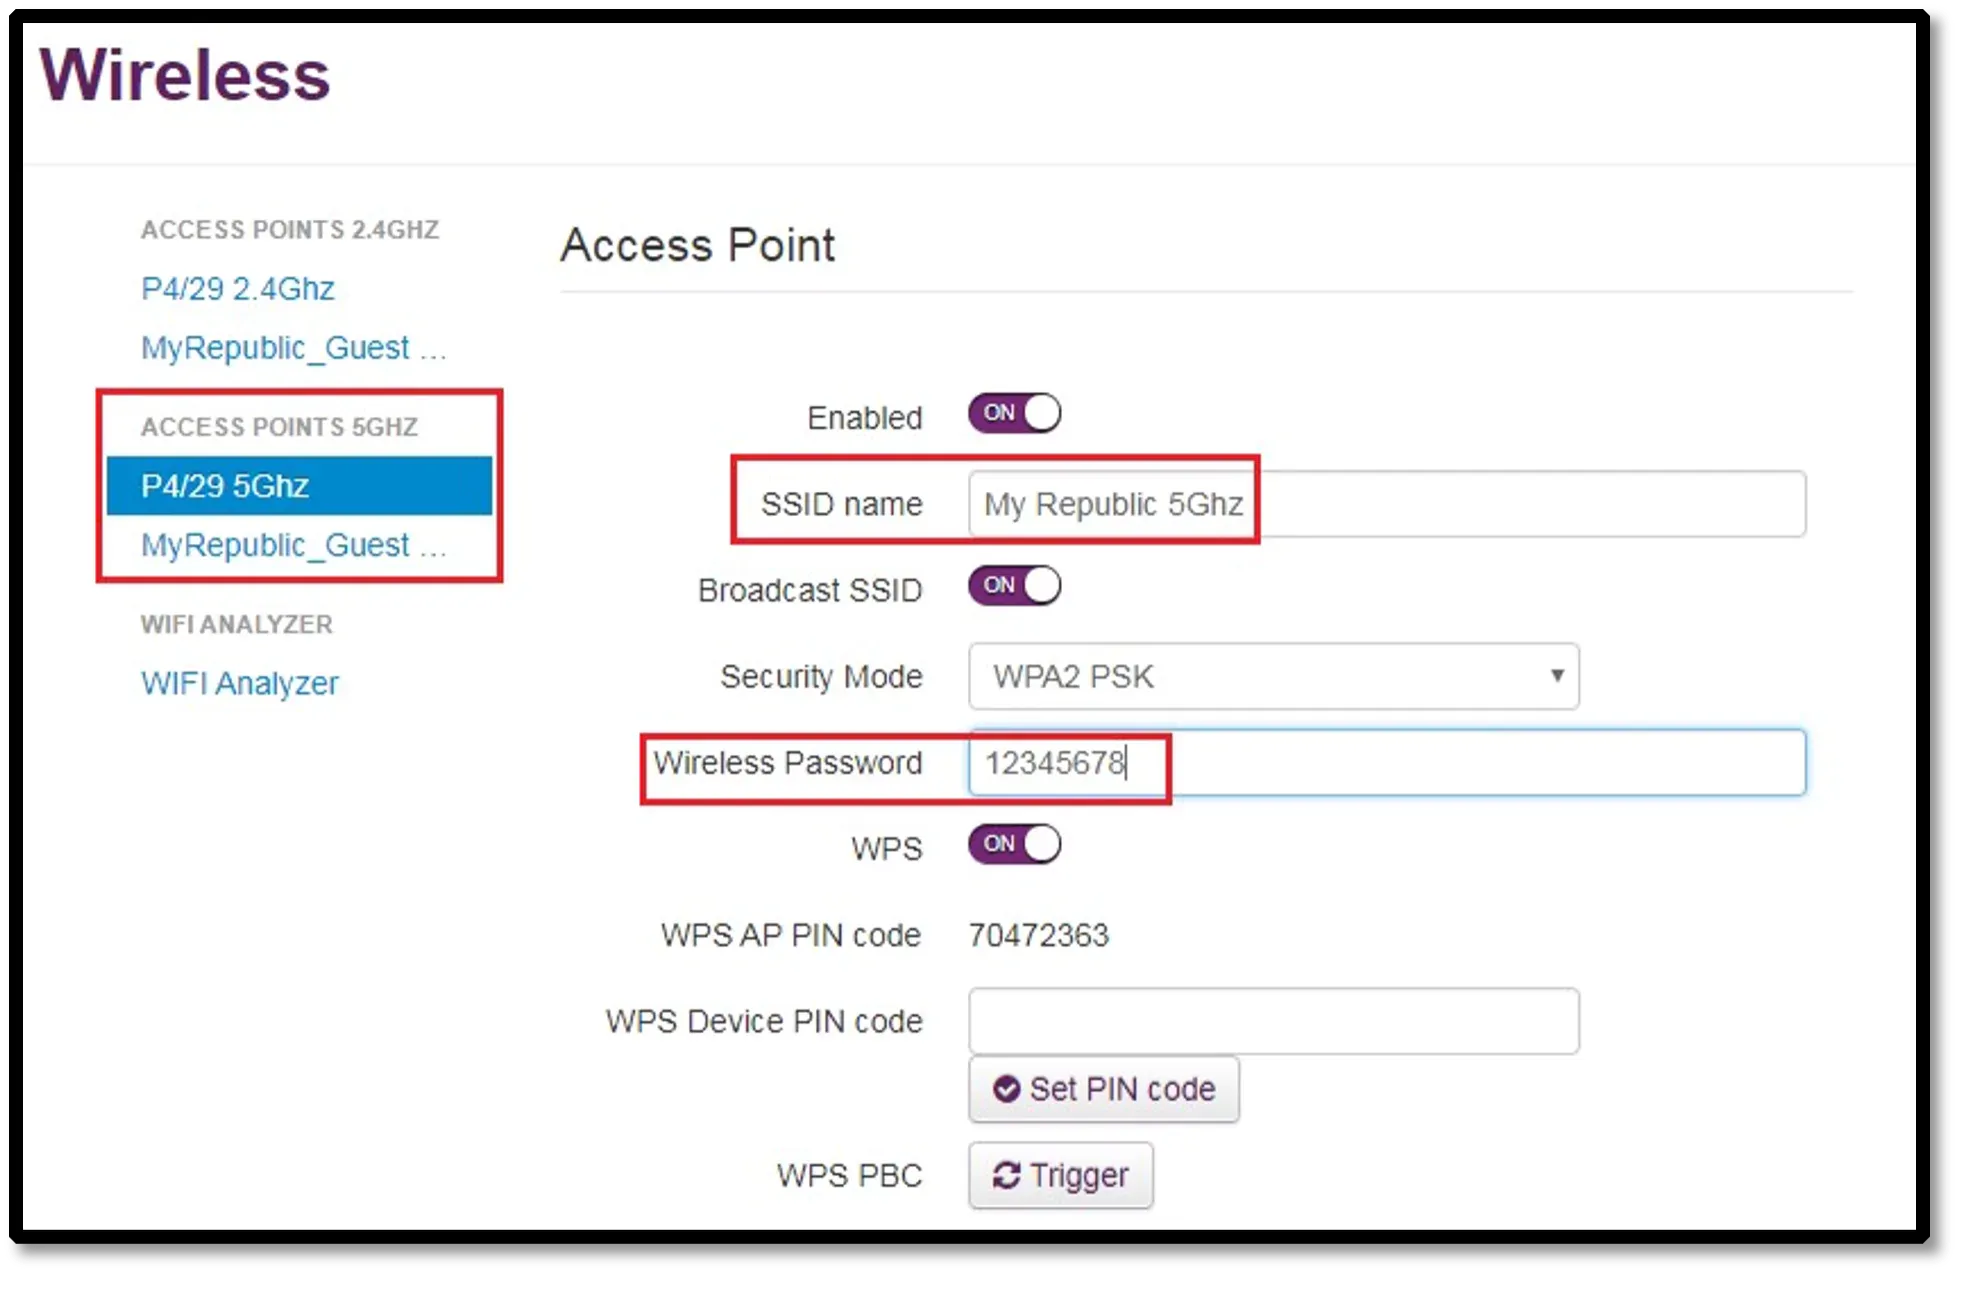Click the checkmark icon on Set PIN code
The height and width of the screenshot is (1315, 1980).
pos(1006,1089)
